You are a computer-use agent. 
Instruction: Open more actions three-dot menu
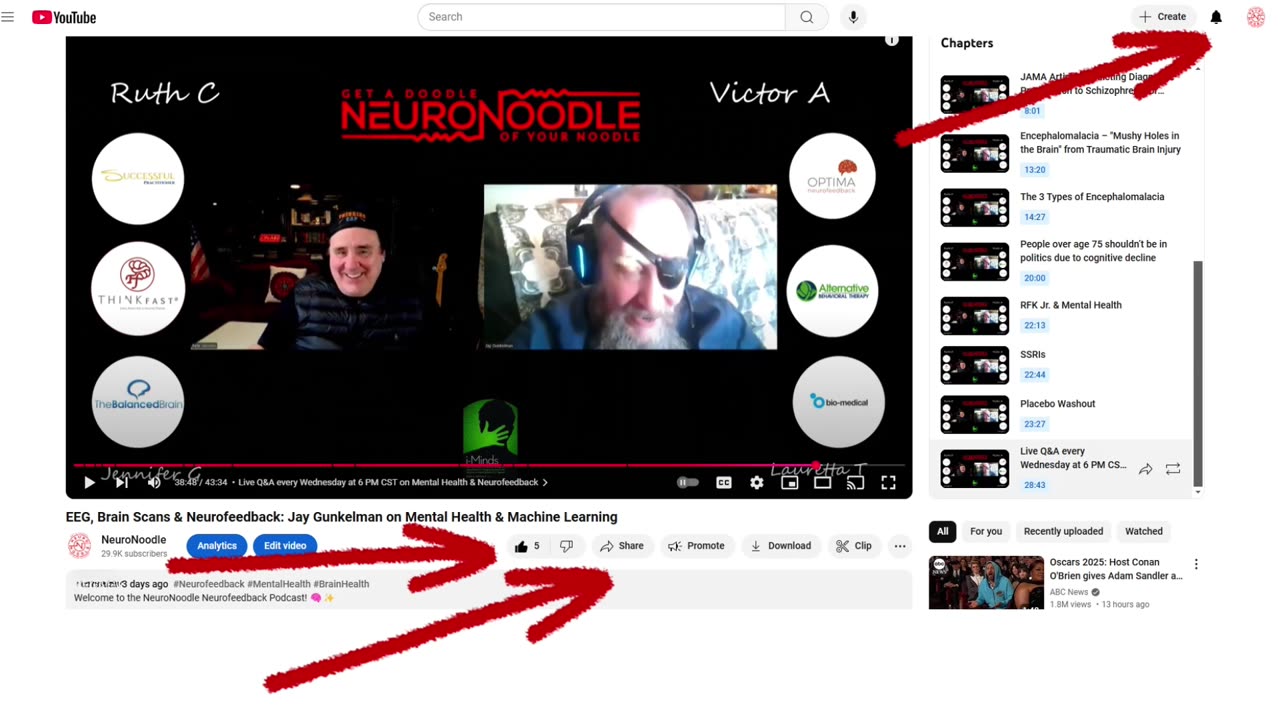point(900,546)
